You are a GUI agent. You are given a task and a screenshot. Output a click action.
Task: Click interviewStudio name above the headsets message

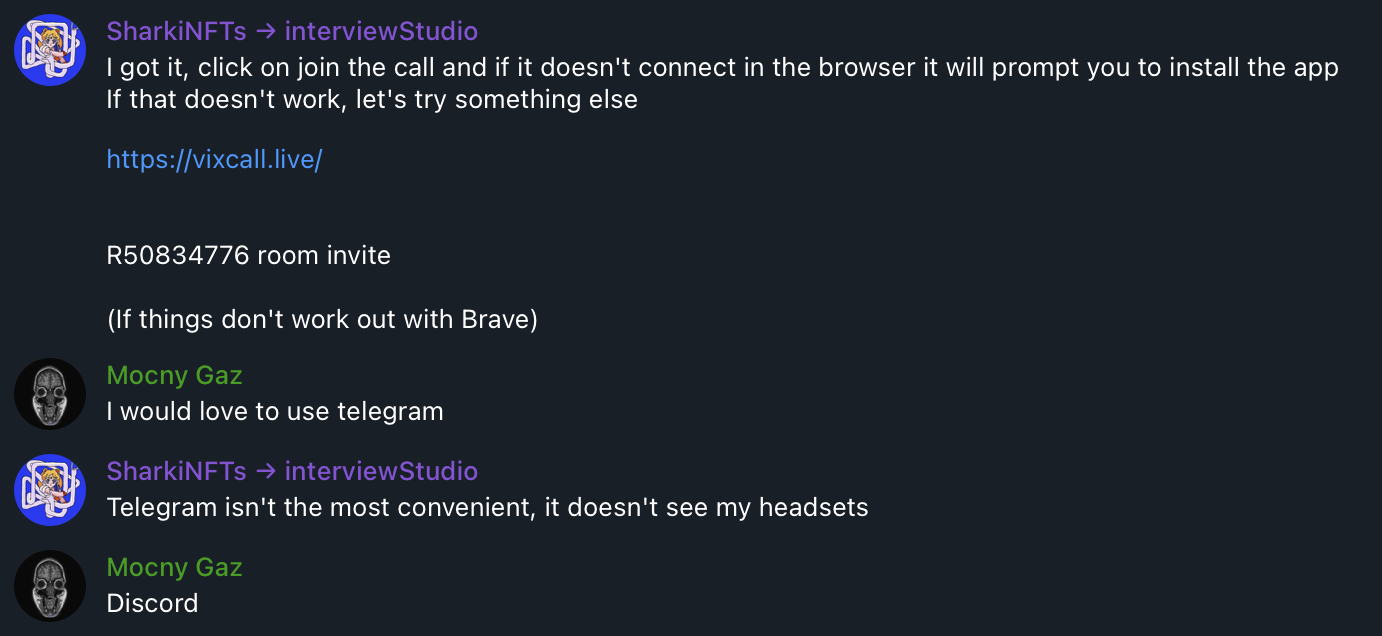[381, 471]
